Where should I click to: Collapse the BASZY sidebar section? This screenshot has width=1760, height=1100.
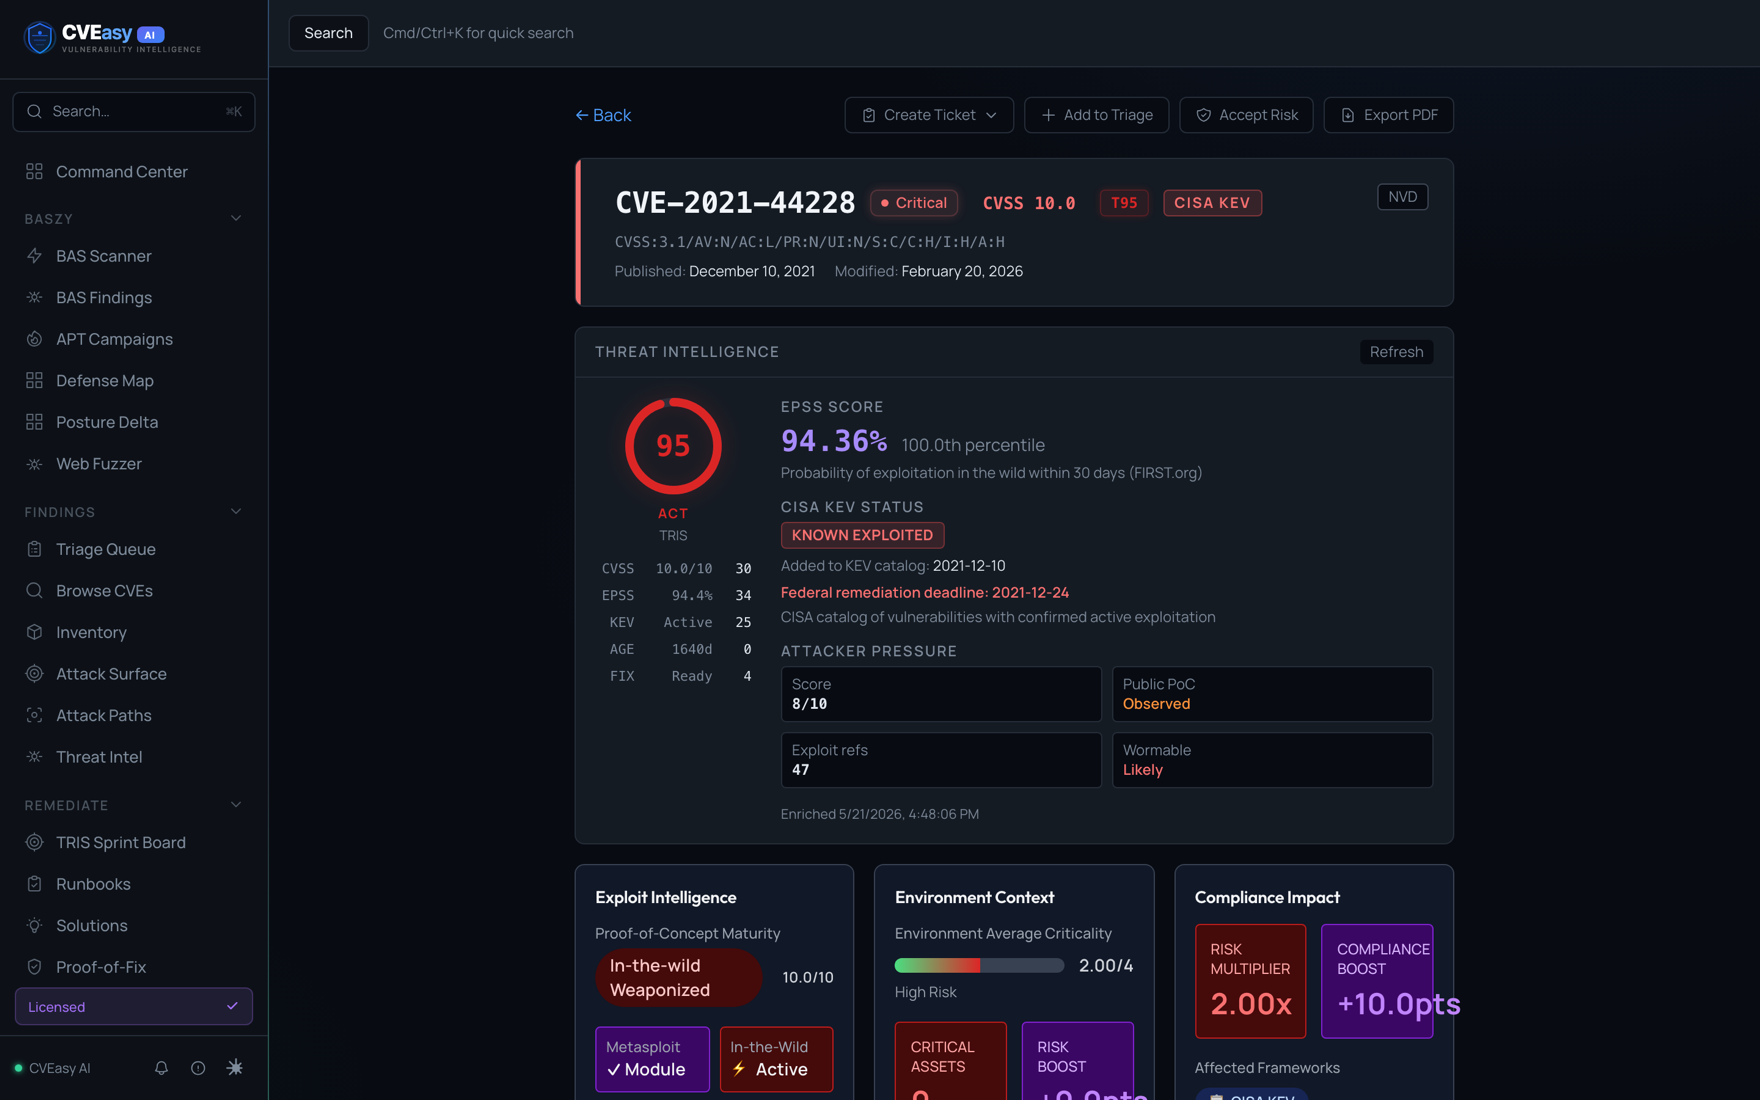point(236,218)
